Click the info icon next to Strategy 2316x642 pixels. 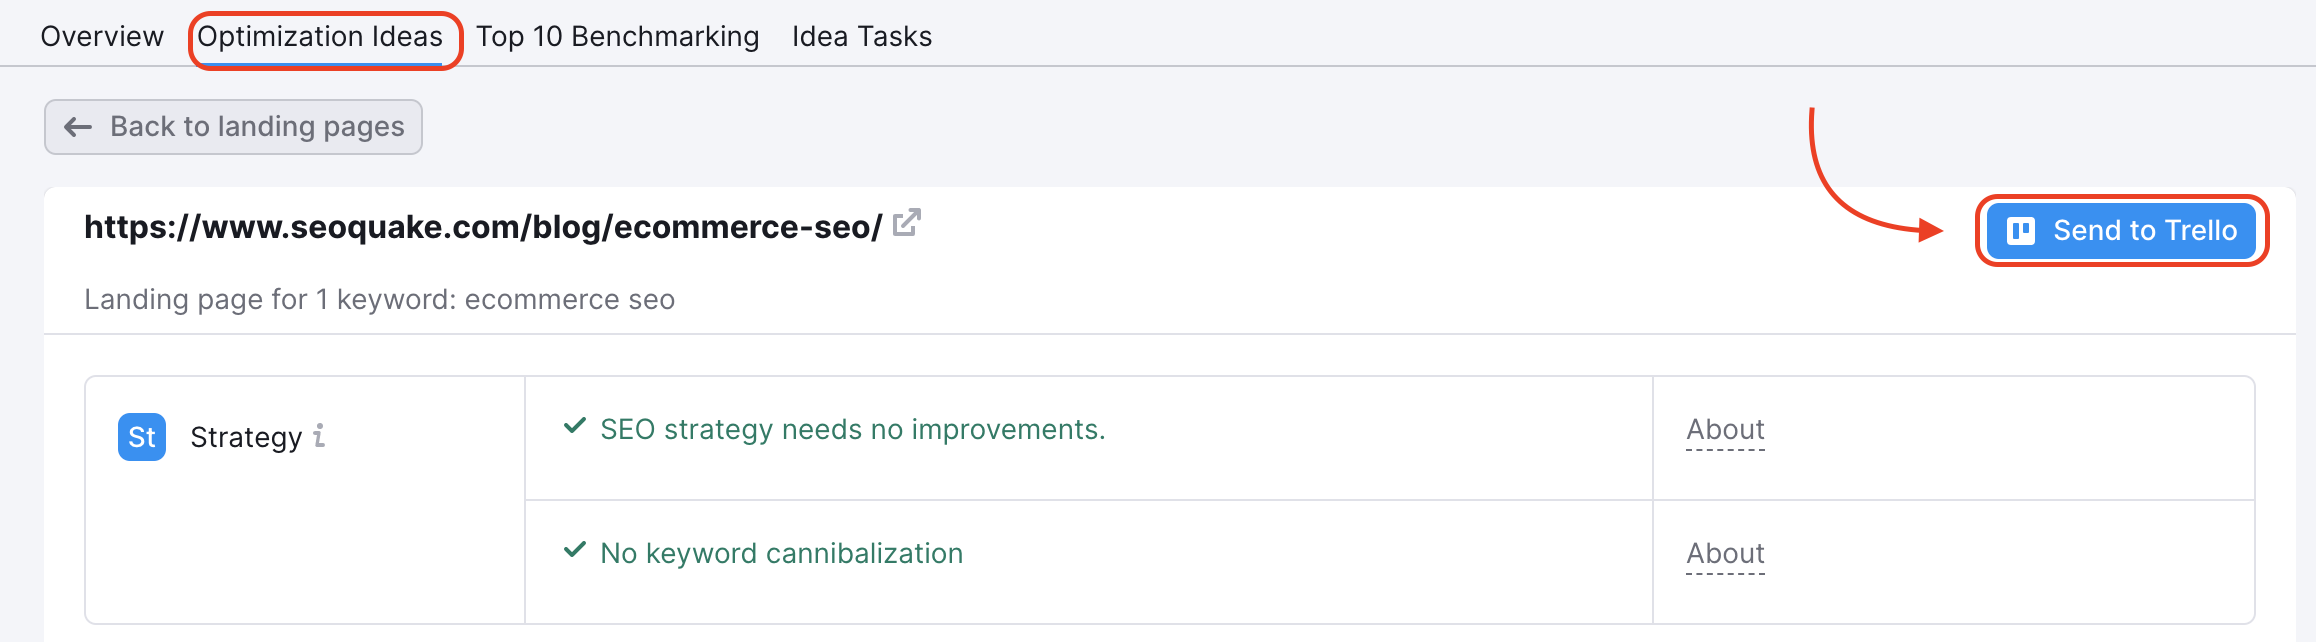pos(319,436)
